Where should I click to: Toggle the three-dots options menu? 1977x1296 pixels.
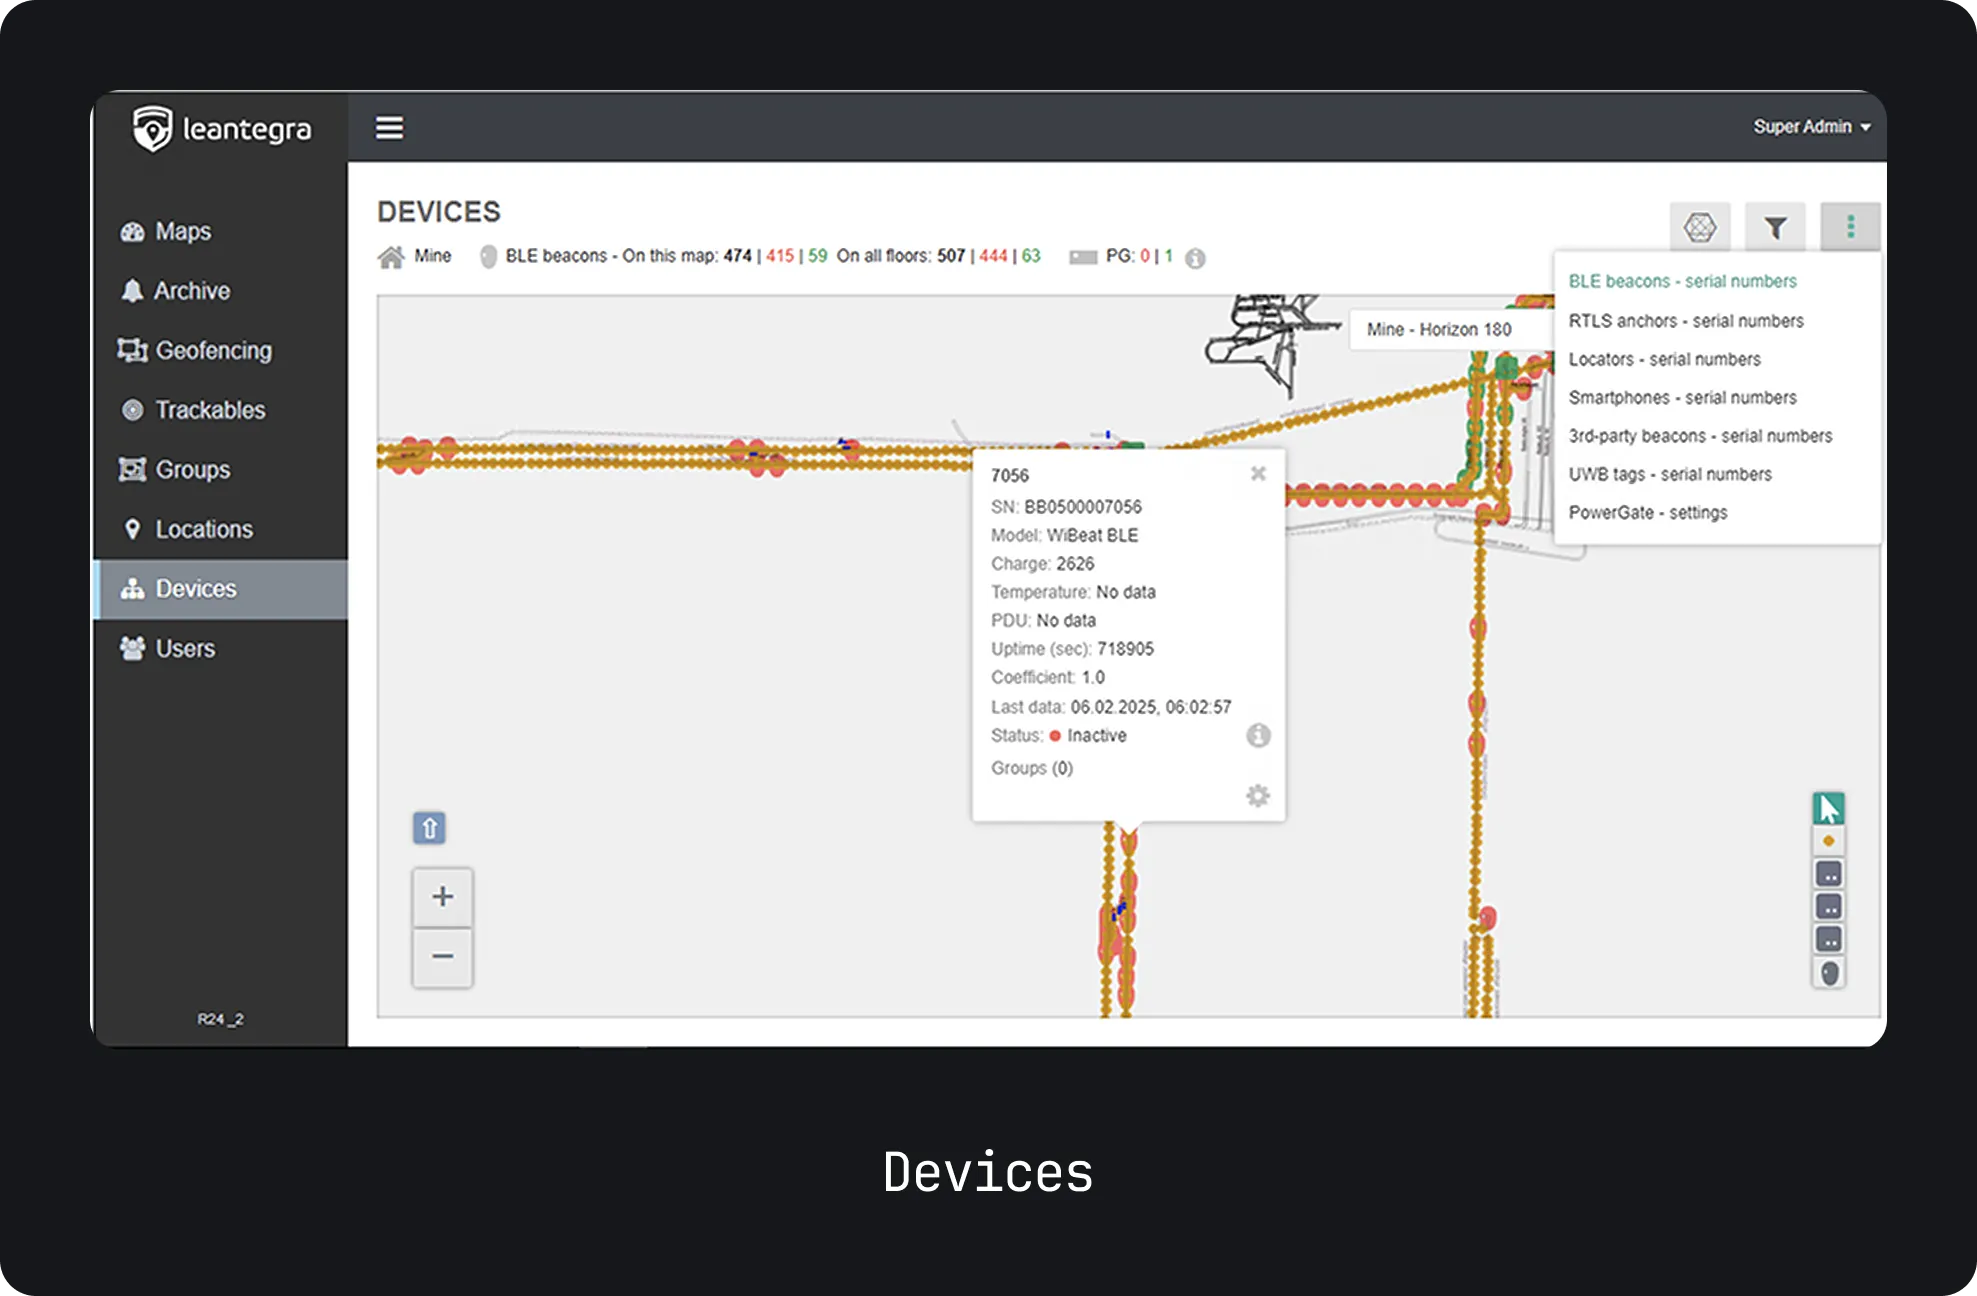[1850, 228]
